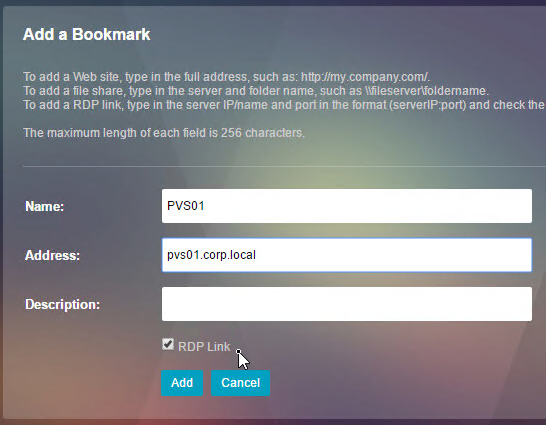Focus the Address input field

(347, 255)
